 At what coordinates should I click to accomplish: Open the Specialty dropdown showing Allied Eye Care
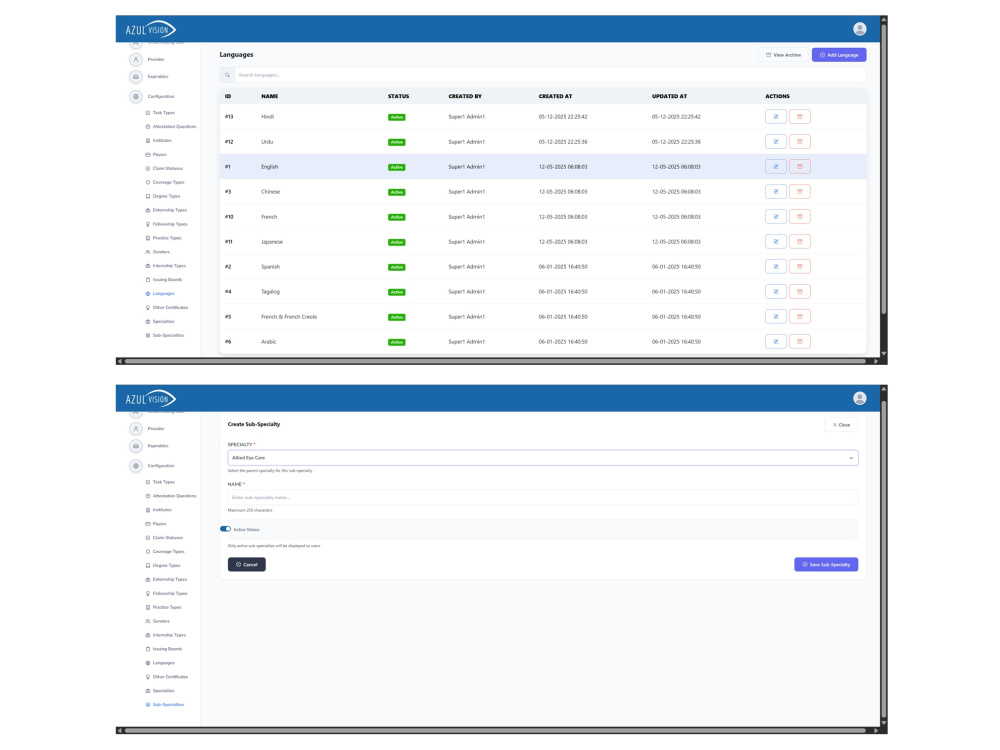(543, 457)
